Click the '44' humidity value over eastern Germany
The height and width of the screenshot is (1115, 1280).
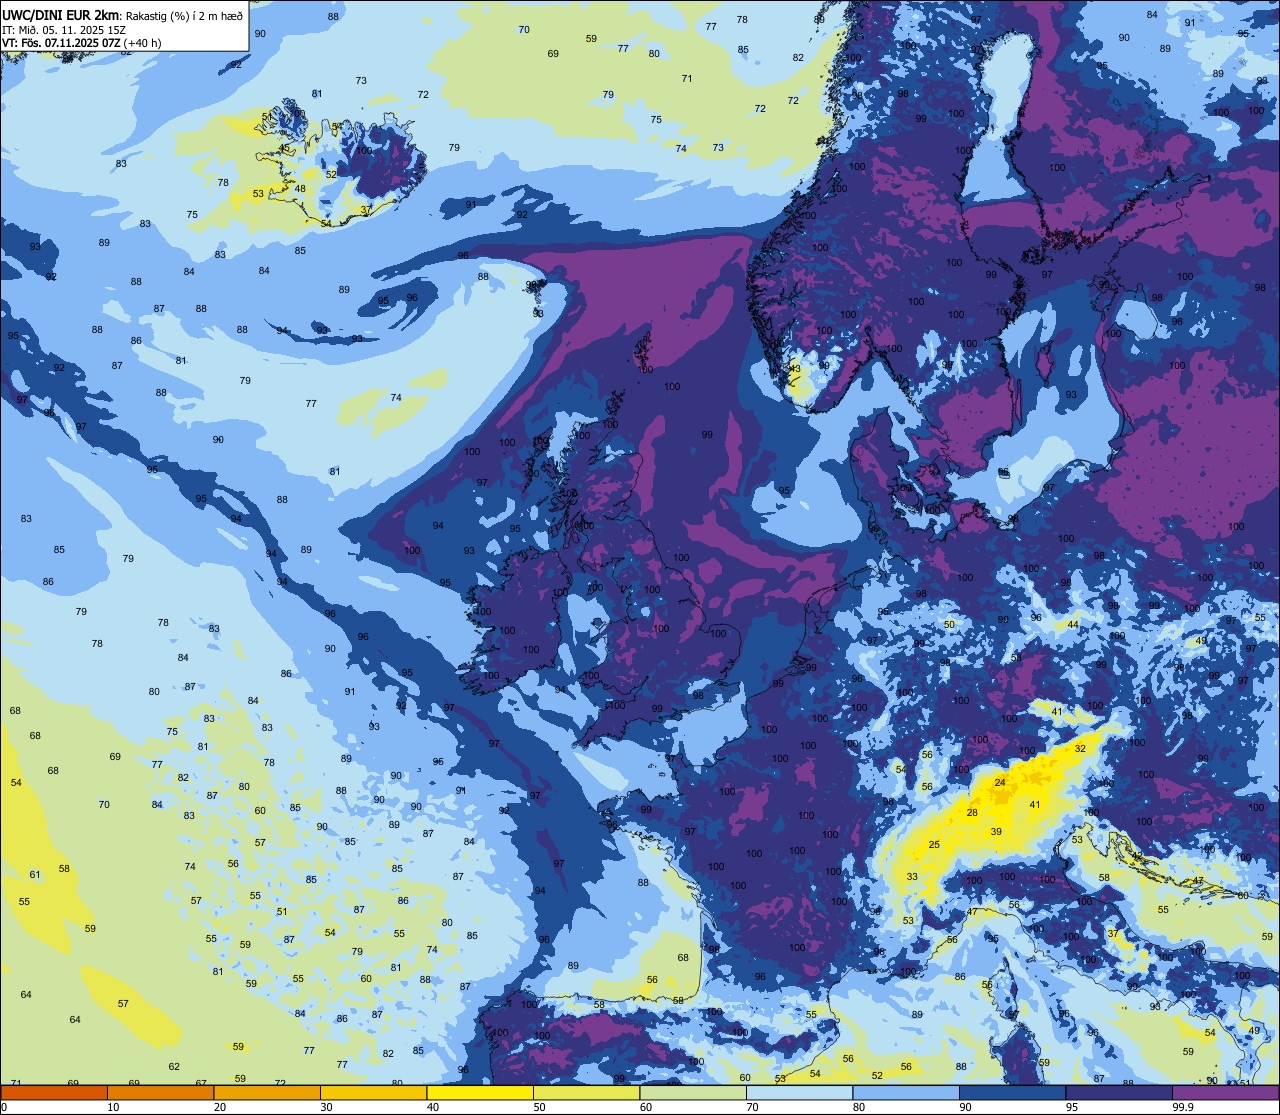point(1072,624)
